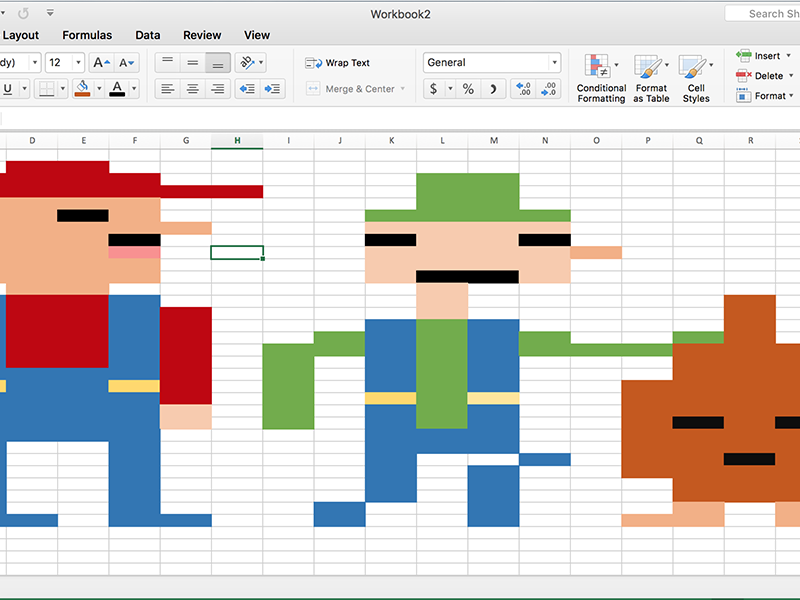Open font size dropdown arrow

[78, 63]
